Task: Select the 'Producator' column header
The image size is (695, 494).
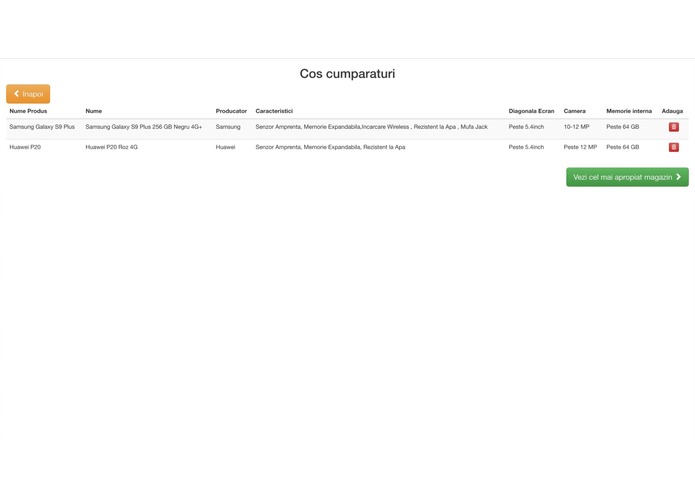Action: 231,111
